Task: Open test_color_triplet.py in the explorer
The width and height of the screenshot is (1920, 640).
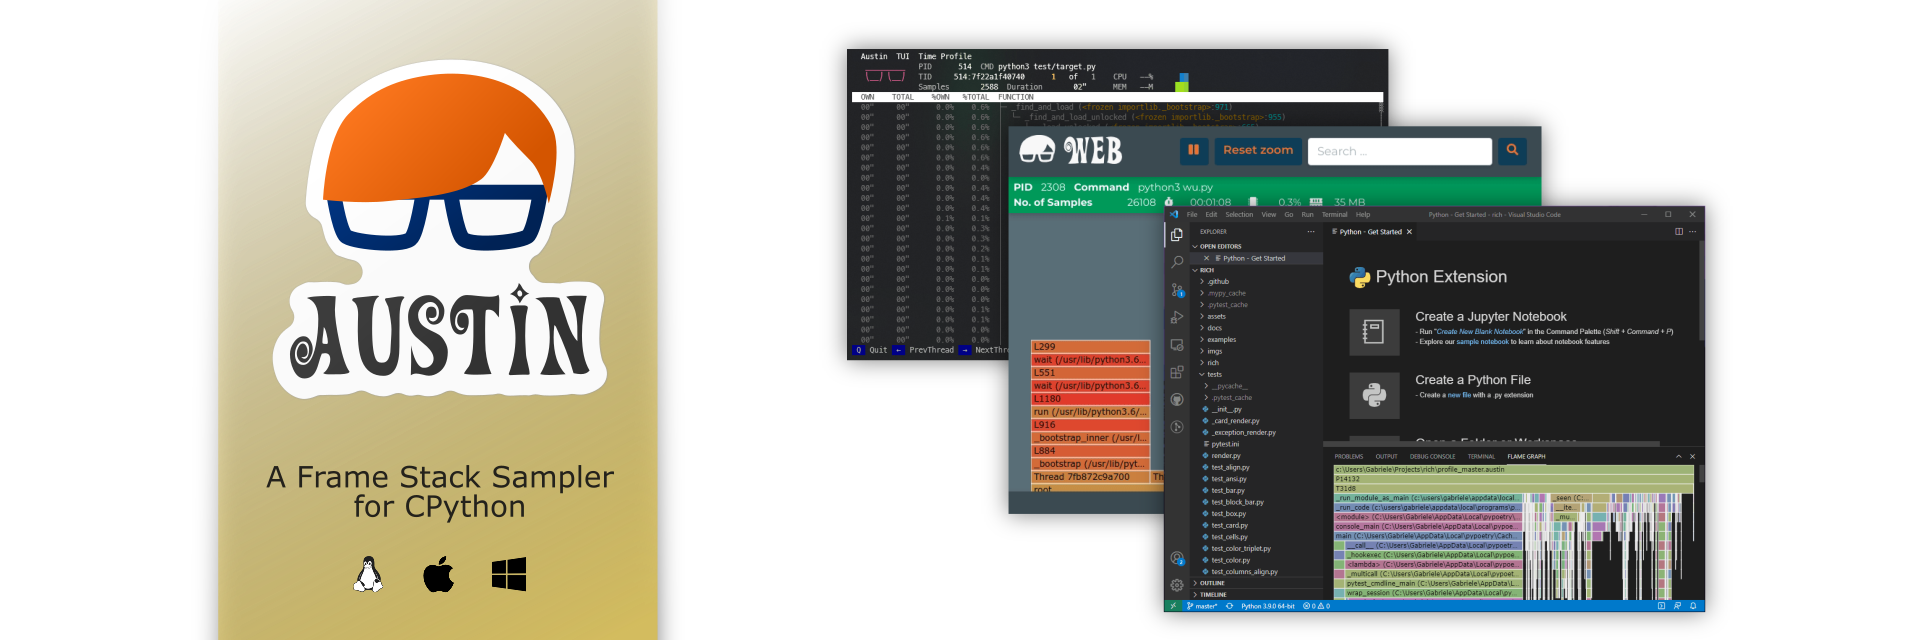Action: pyautogui.click(x=1240, y=549)
